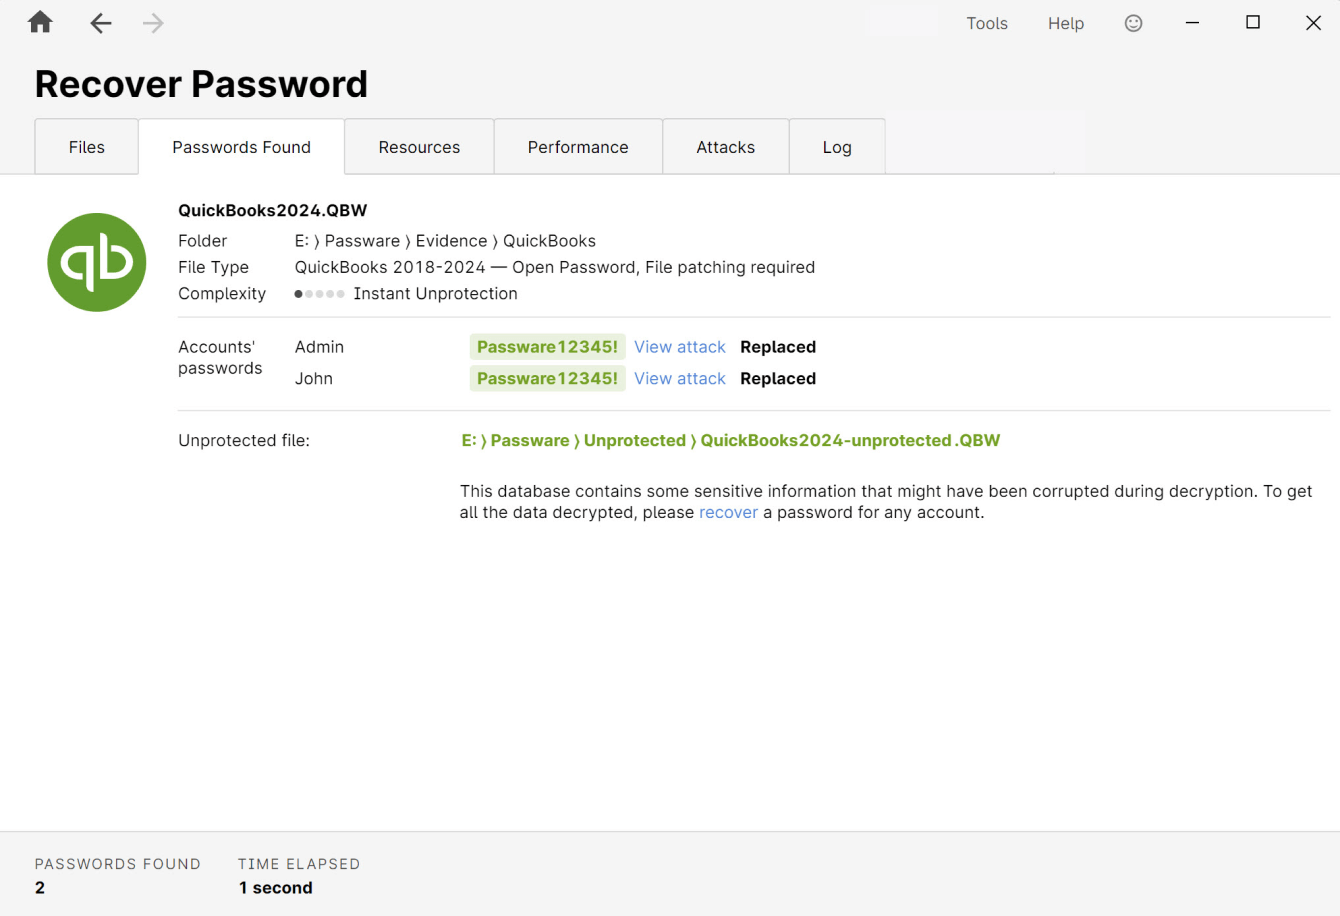Switch to the Files tab
This screenshot has width=1340, height=916.
[x=87, y=147]
